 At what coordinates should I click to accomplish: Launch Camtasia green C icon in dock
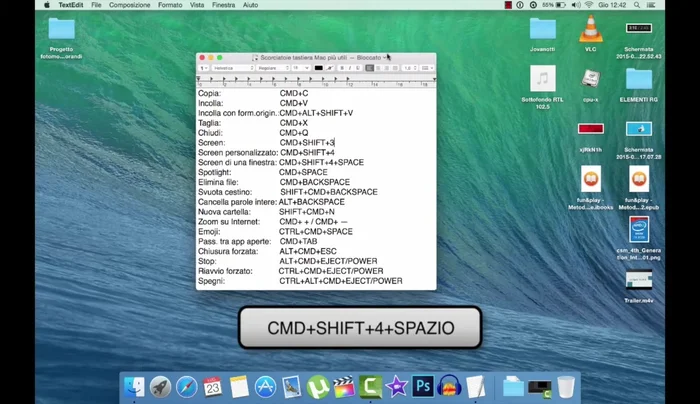coord(371,387)
